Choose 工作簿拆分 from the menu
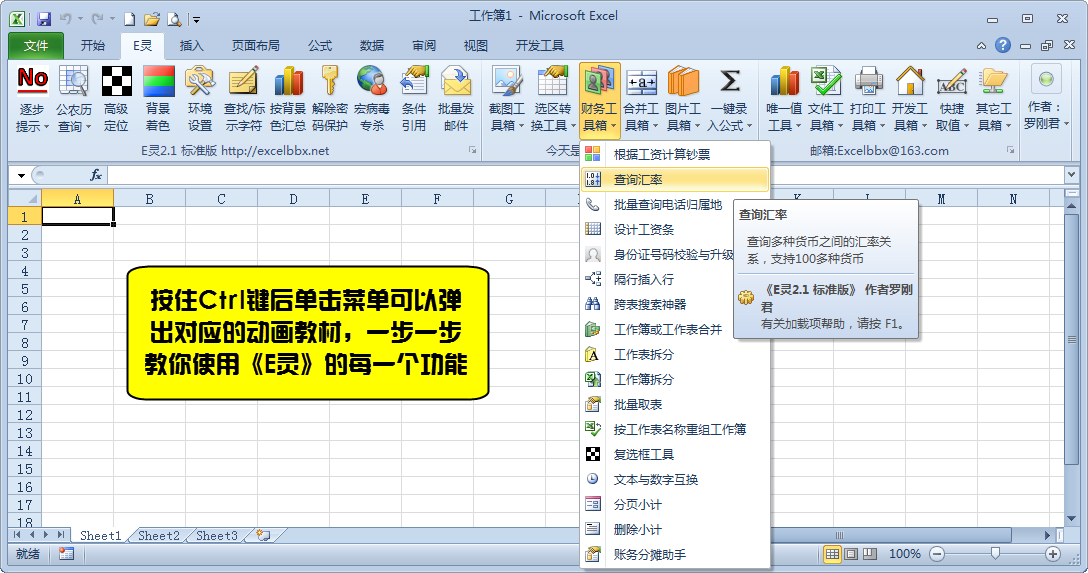 [x=675, y=379]
